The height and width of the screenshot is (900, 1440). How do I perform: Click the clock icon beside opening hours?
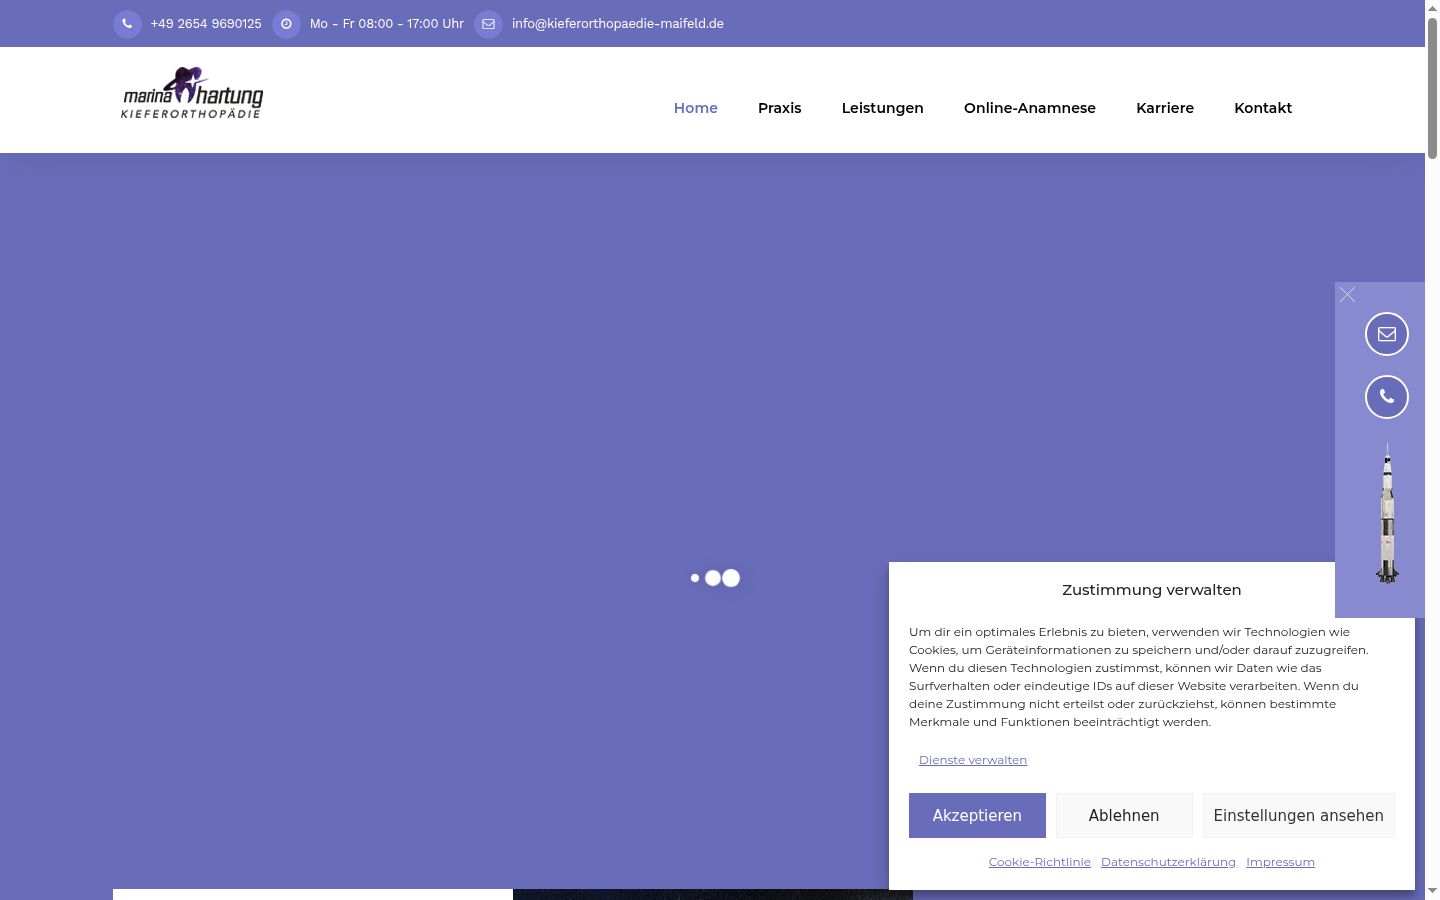(286, 24)
